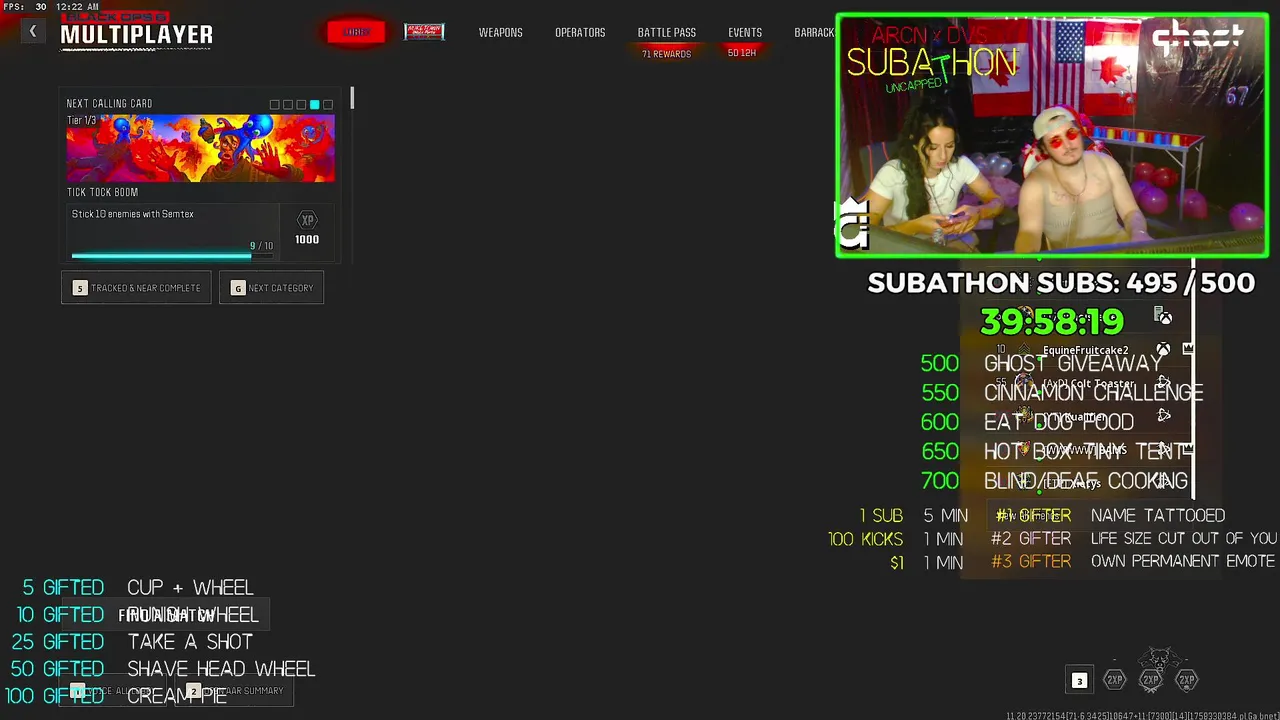The height and width of the screenshot is (720, 1280).
Task: Click the challenge panel scrollbar
Action: 352,99
